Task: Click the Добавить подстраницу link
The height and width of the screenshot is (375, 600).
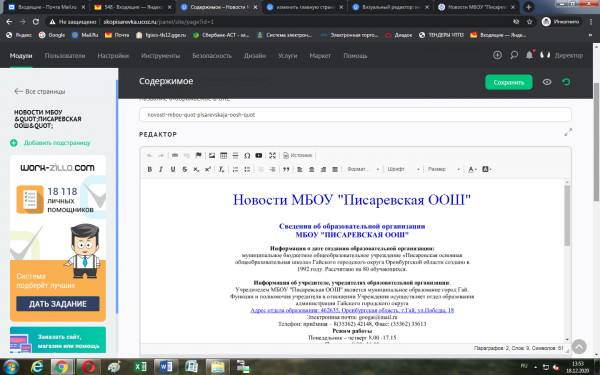Action: coord(57,143)
